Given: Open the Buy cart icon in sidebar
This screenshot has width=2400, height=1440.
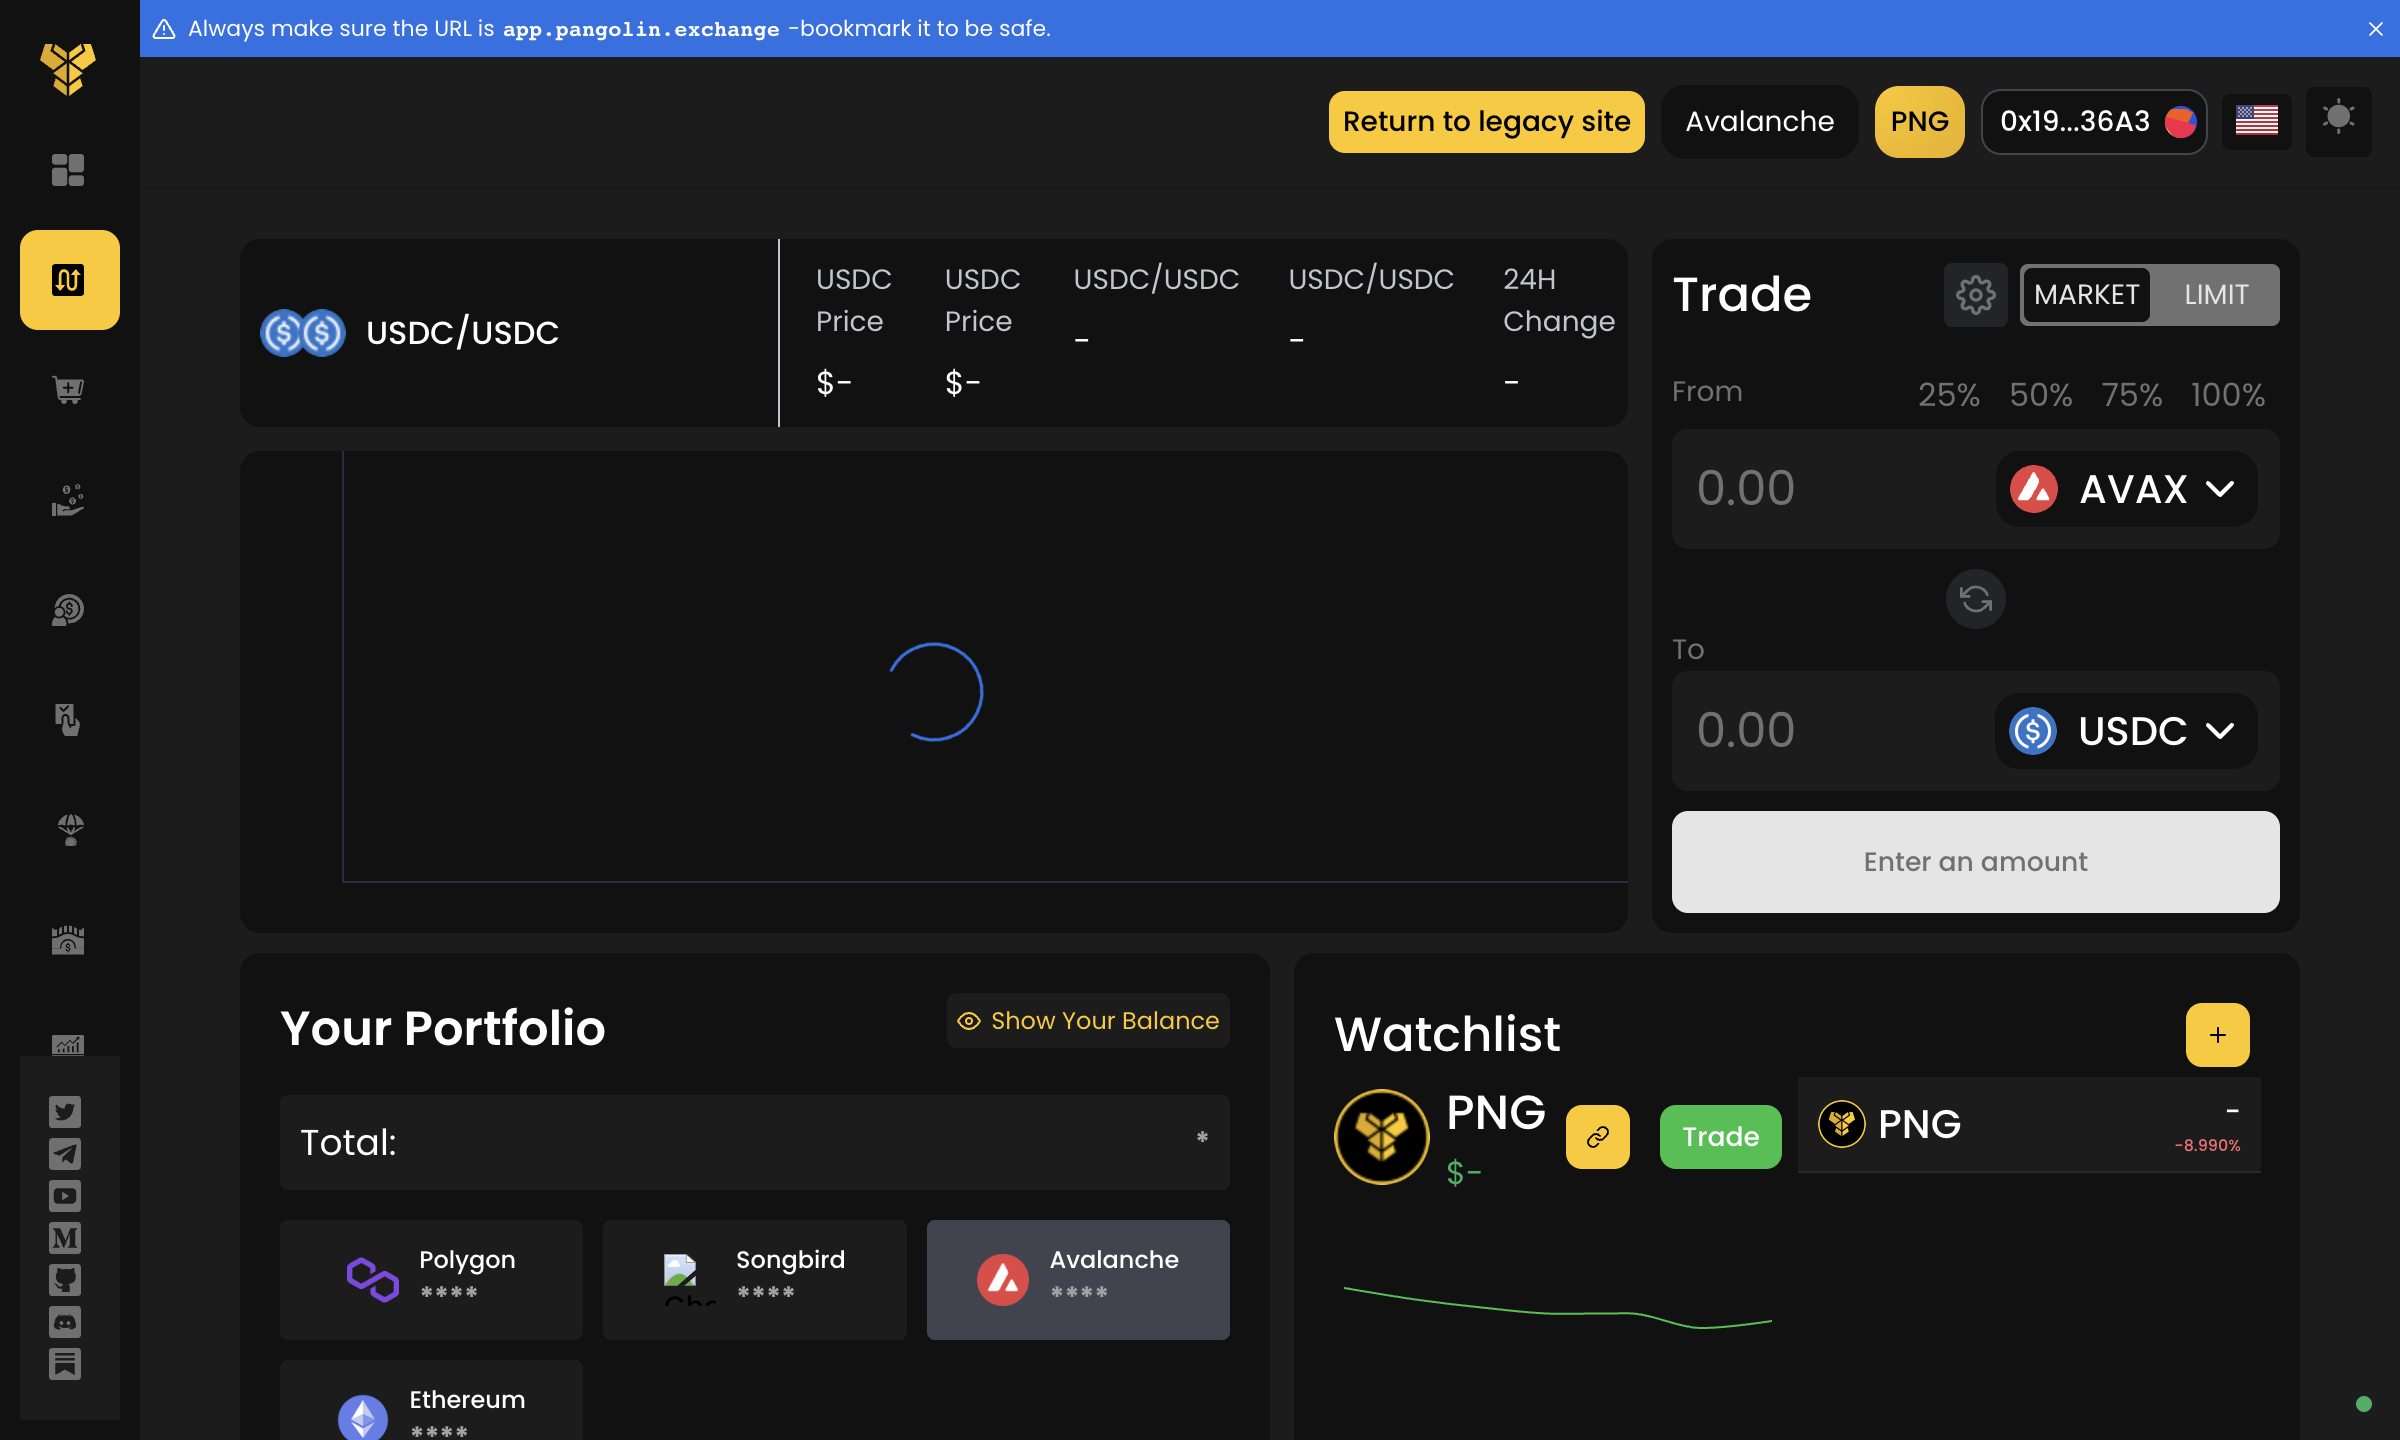Looking at the screenshot, I should click(68, 390).
